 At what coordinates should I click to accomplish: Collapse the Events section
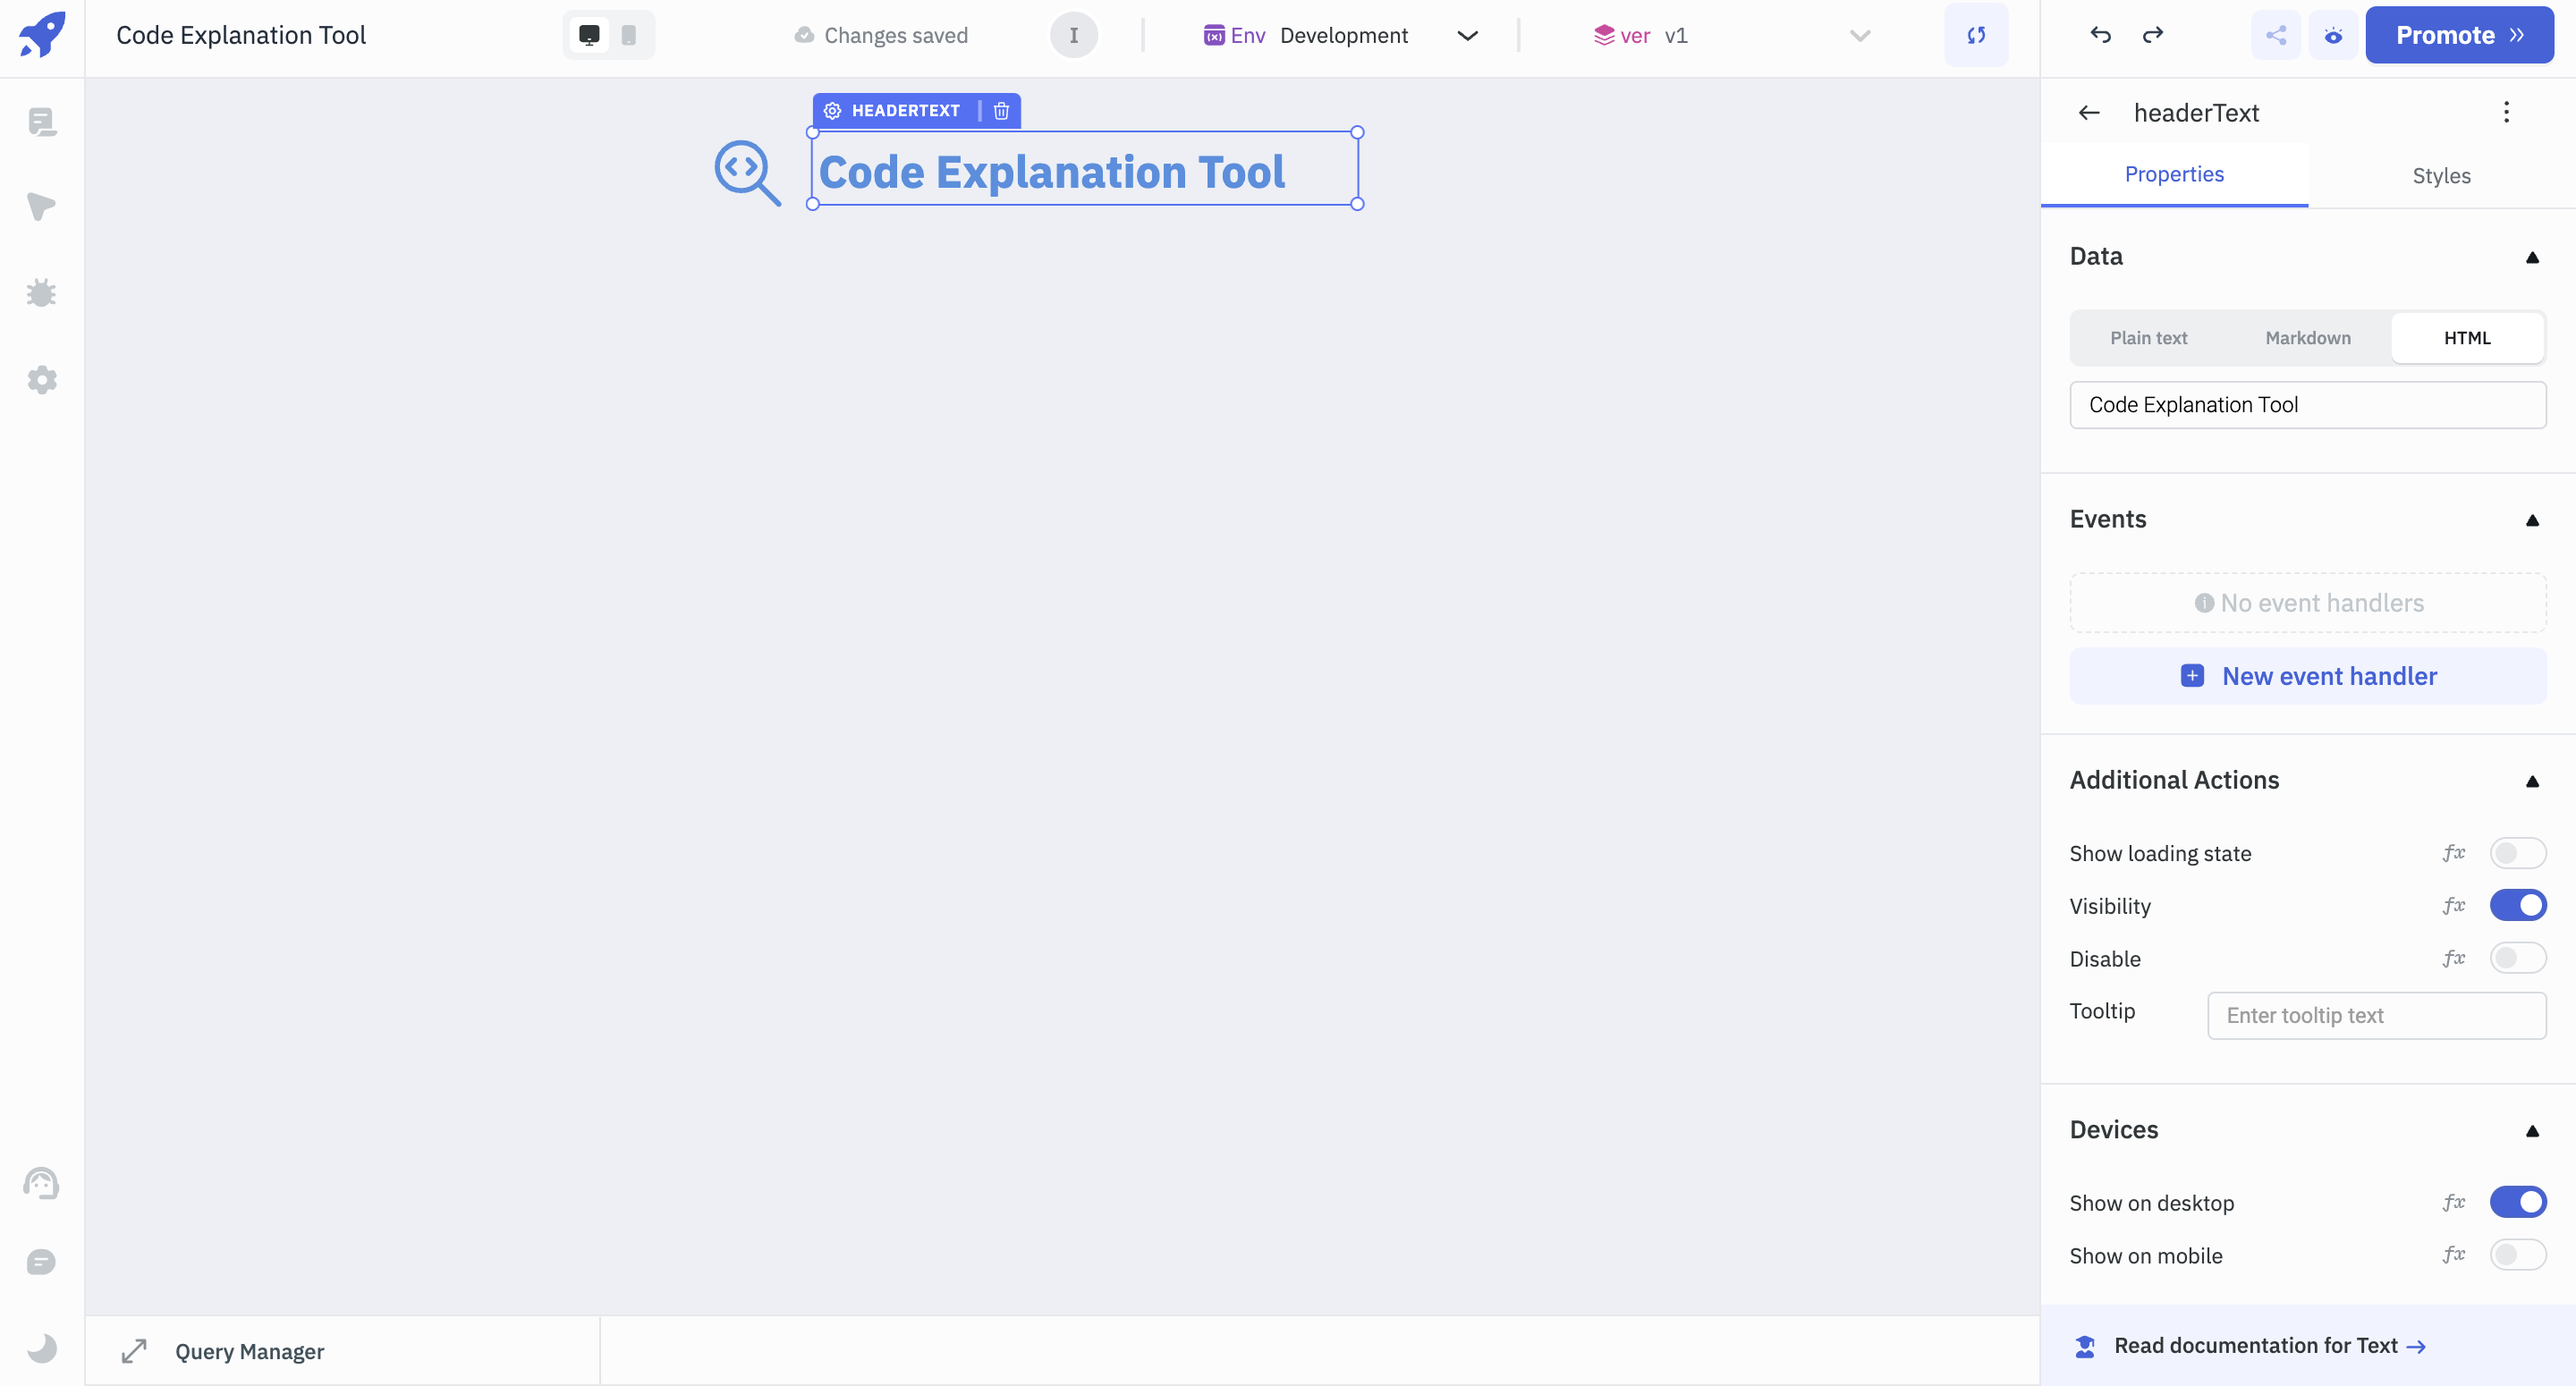2532,520
